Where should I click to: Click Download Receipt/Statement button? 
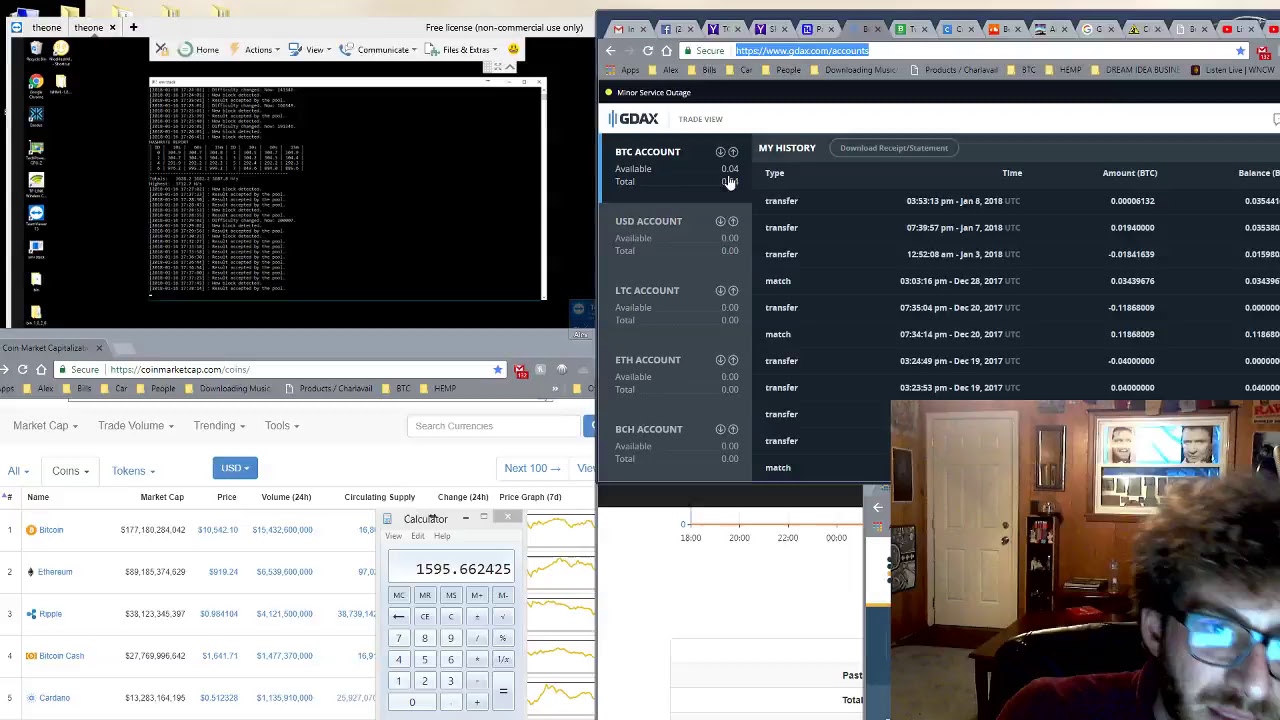click(x=894, y=148)
